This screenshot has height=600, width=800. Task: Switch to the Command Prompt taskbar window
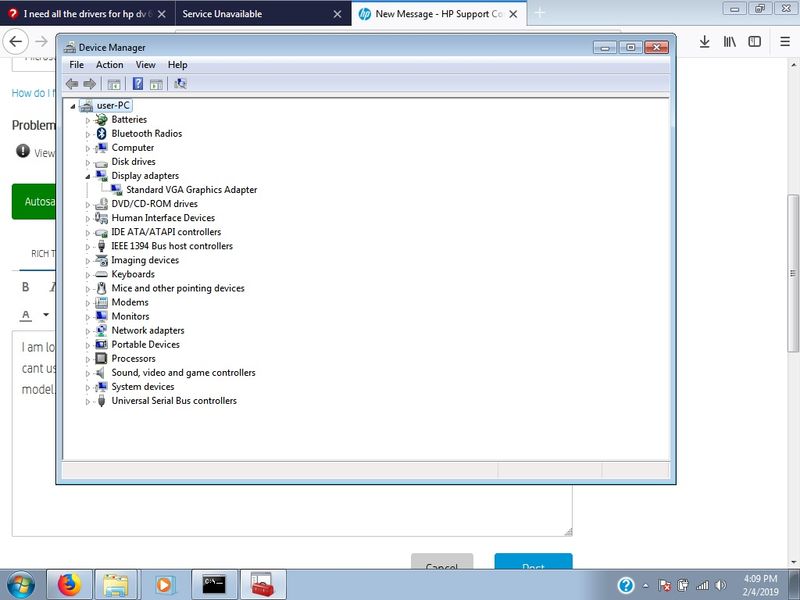coord(214,585)
